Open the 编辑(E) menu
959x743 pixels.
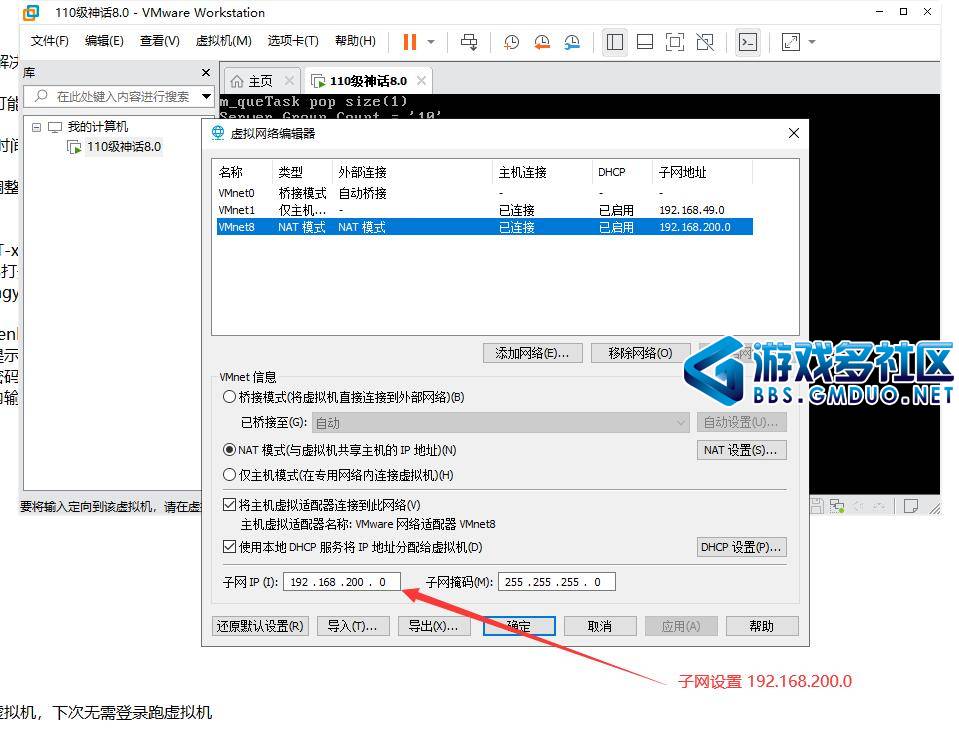(x=104, y=41)
